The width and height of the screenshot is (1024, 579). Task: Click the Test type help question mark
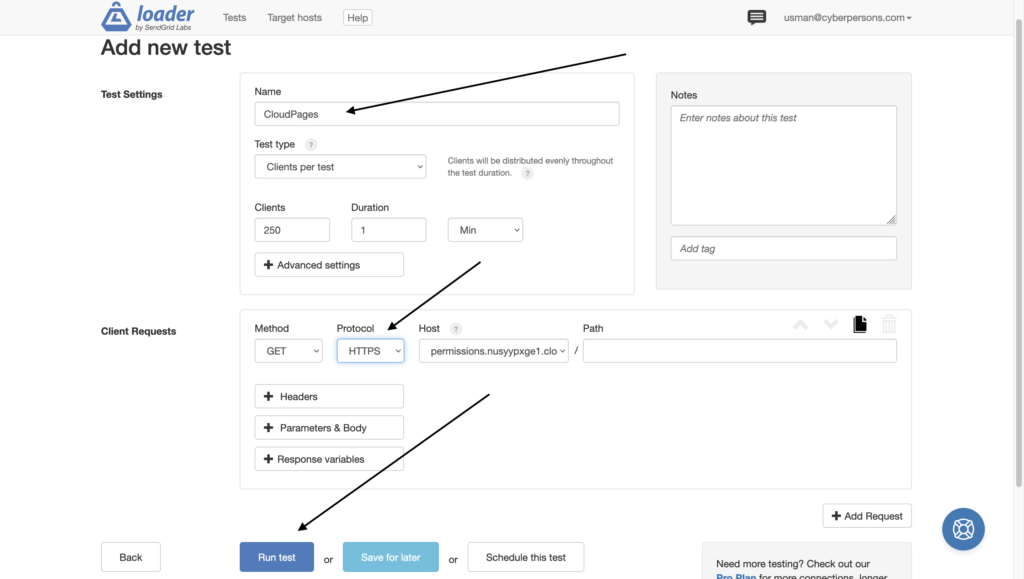click(x=311, y=144)
